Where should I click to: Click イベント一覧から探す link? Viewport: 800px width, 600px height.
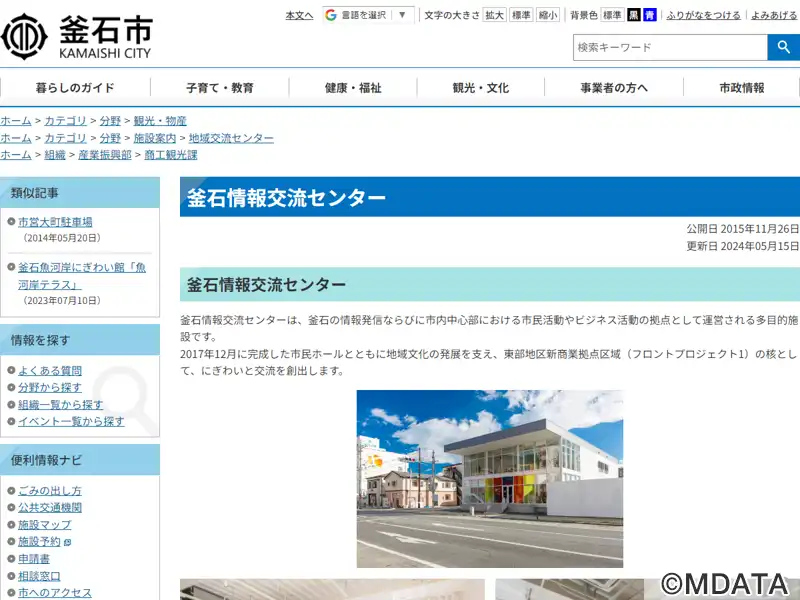click(71, 421)
